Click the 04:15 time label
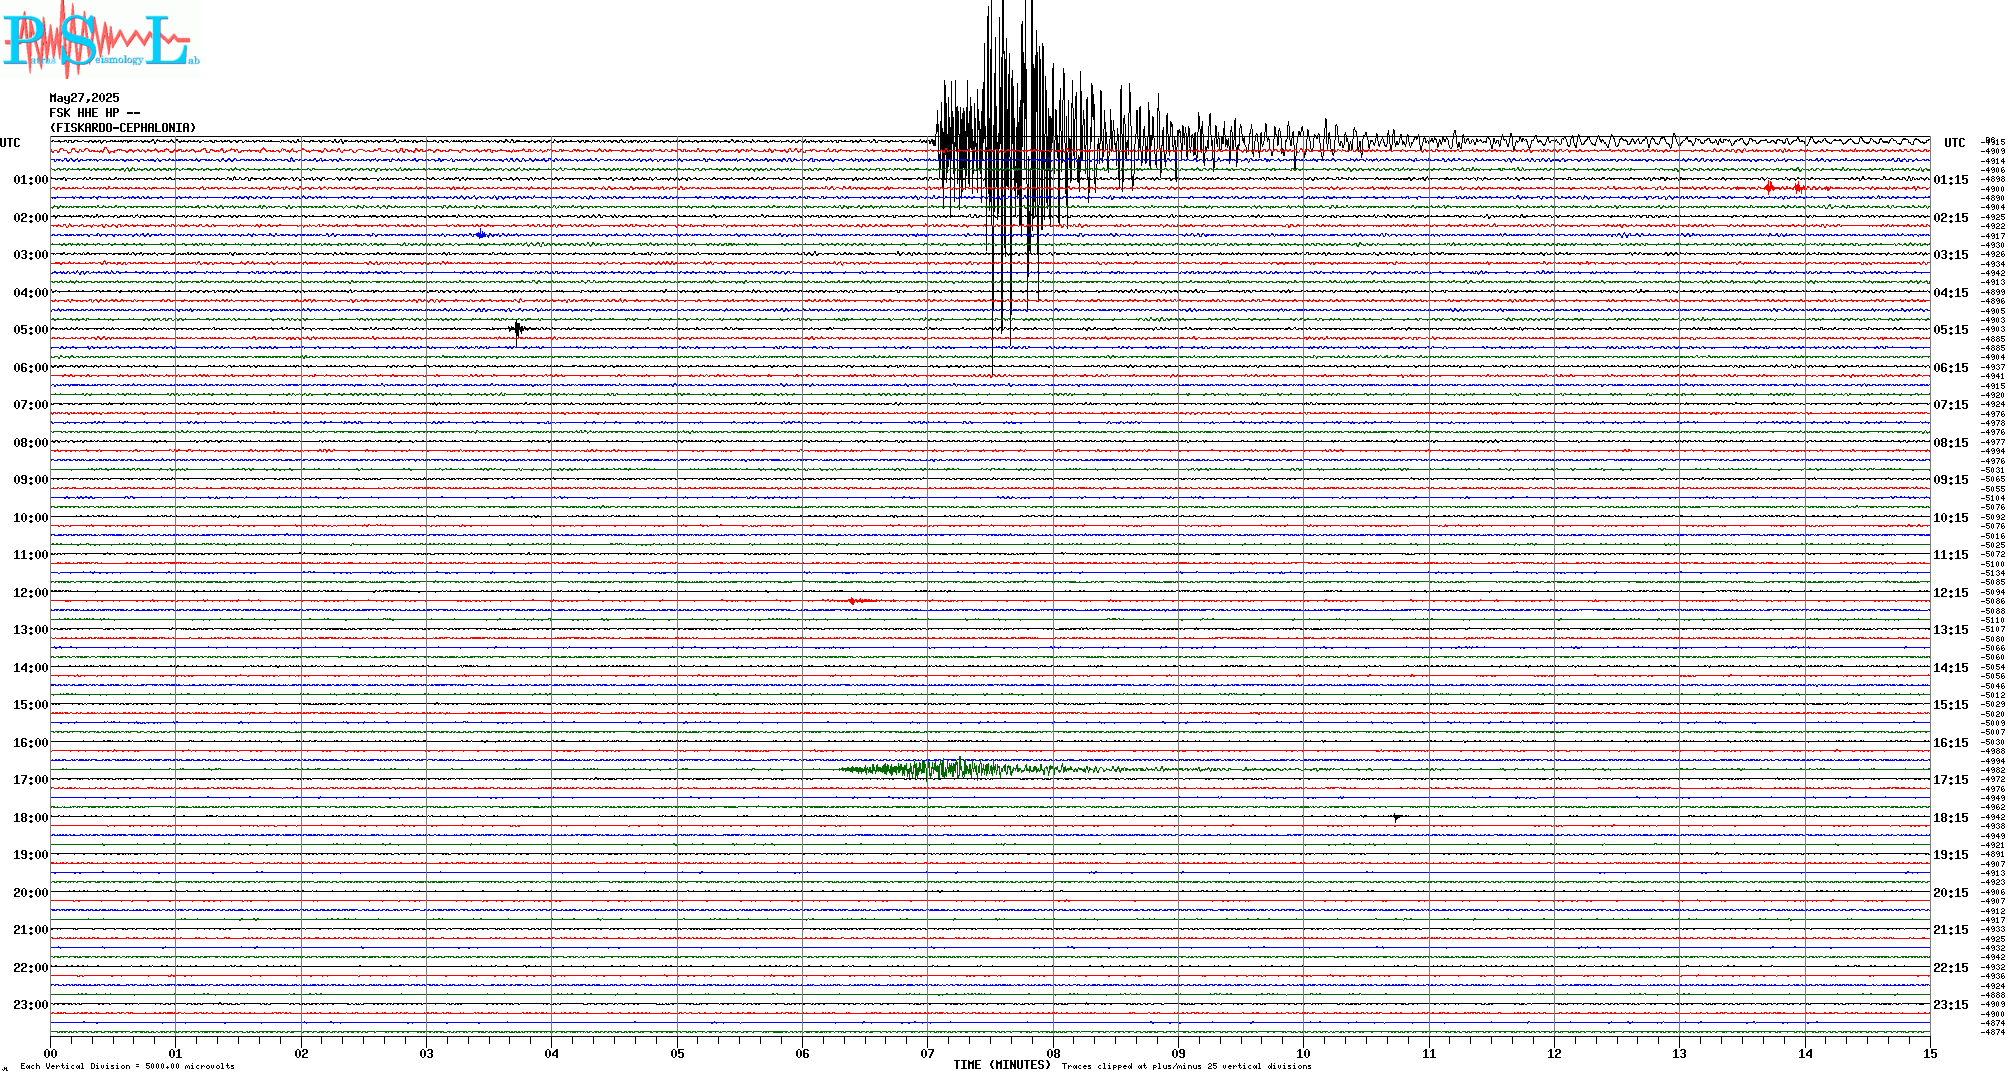 (x=1951, y=293)
